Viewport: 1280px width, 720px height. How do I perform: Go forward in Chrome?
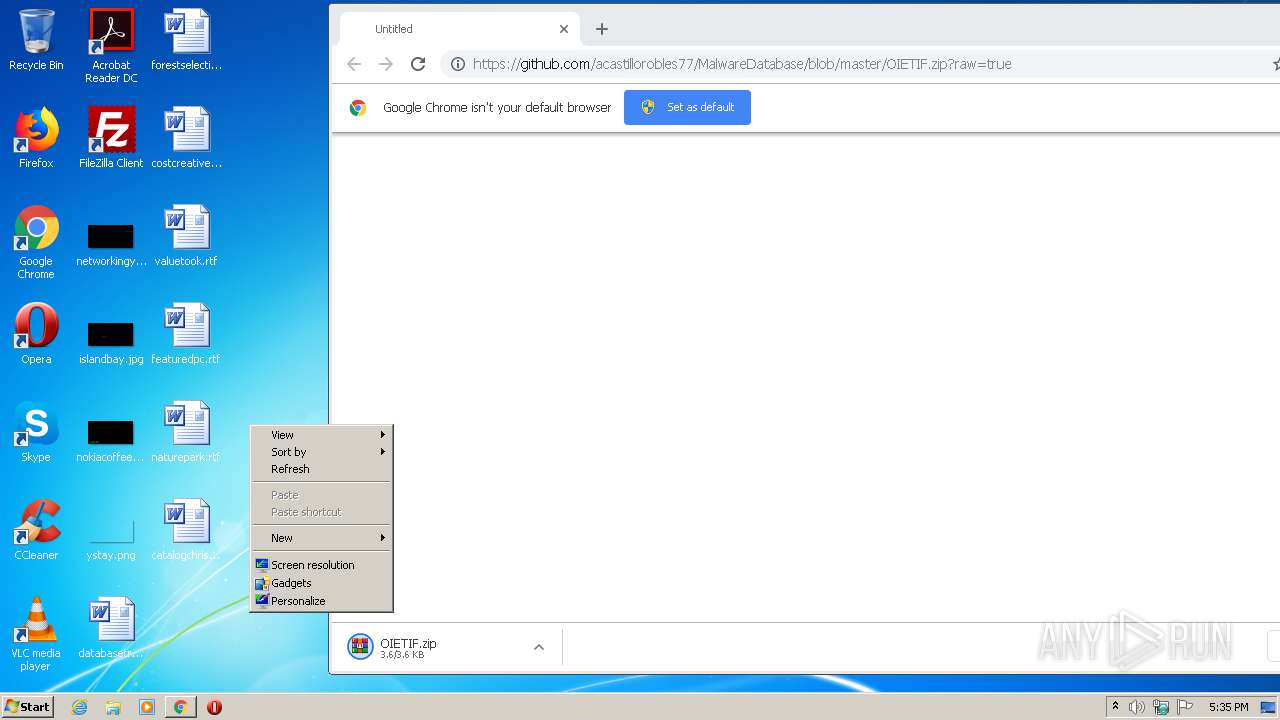pos(386,64)
